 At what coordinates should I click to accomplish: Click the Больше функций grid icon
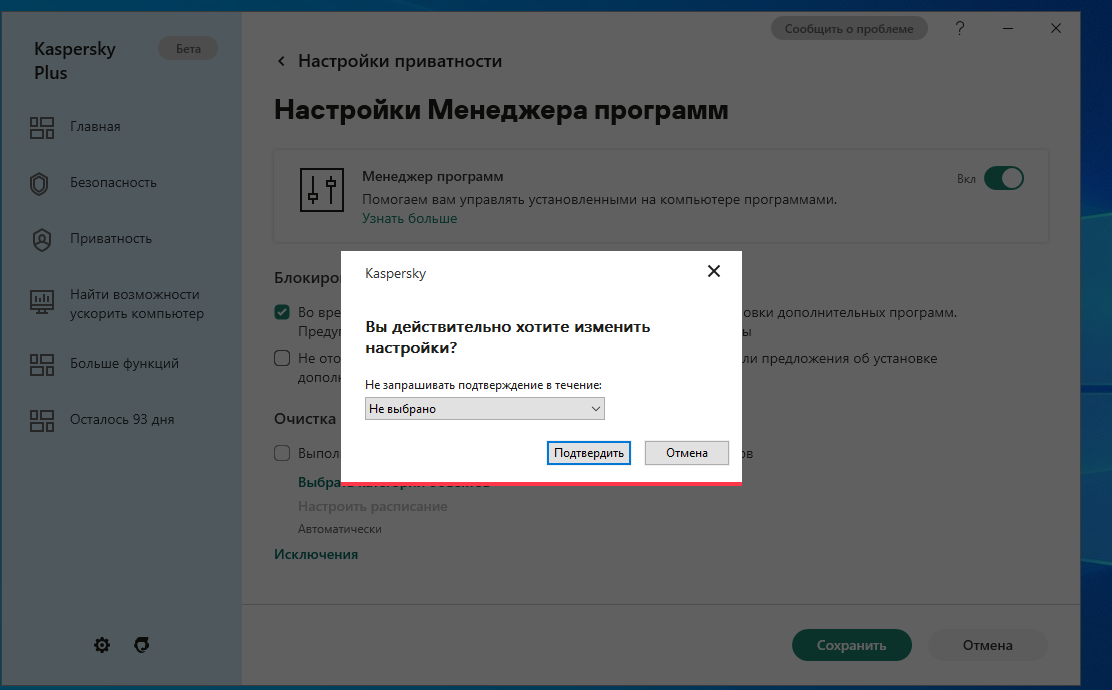42,365
